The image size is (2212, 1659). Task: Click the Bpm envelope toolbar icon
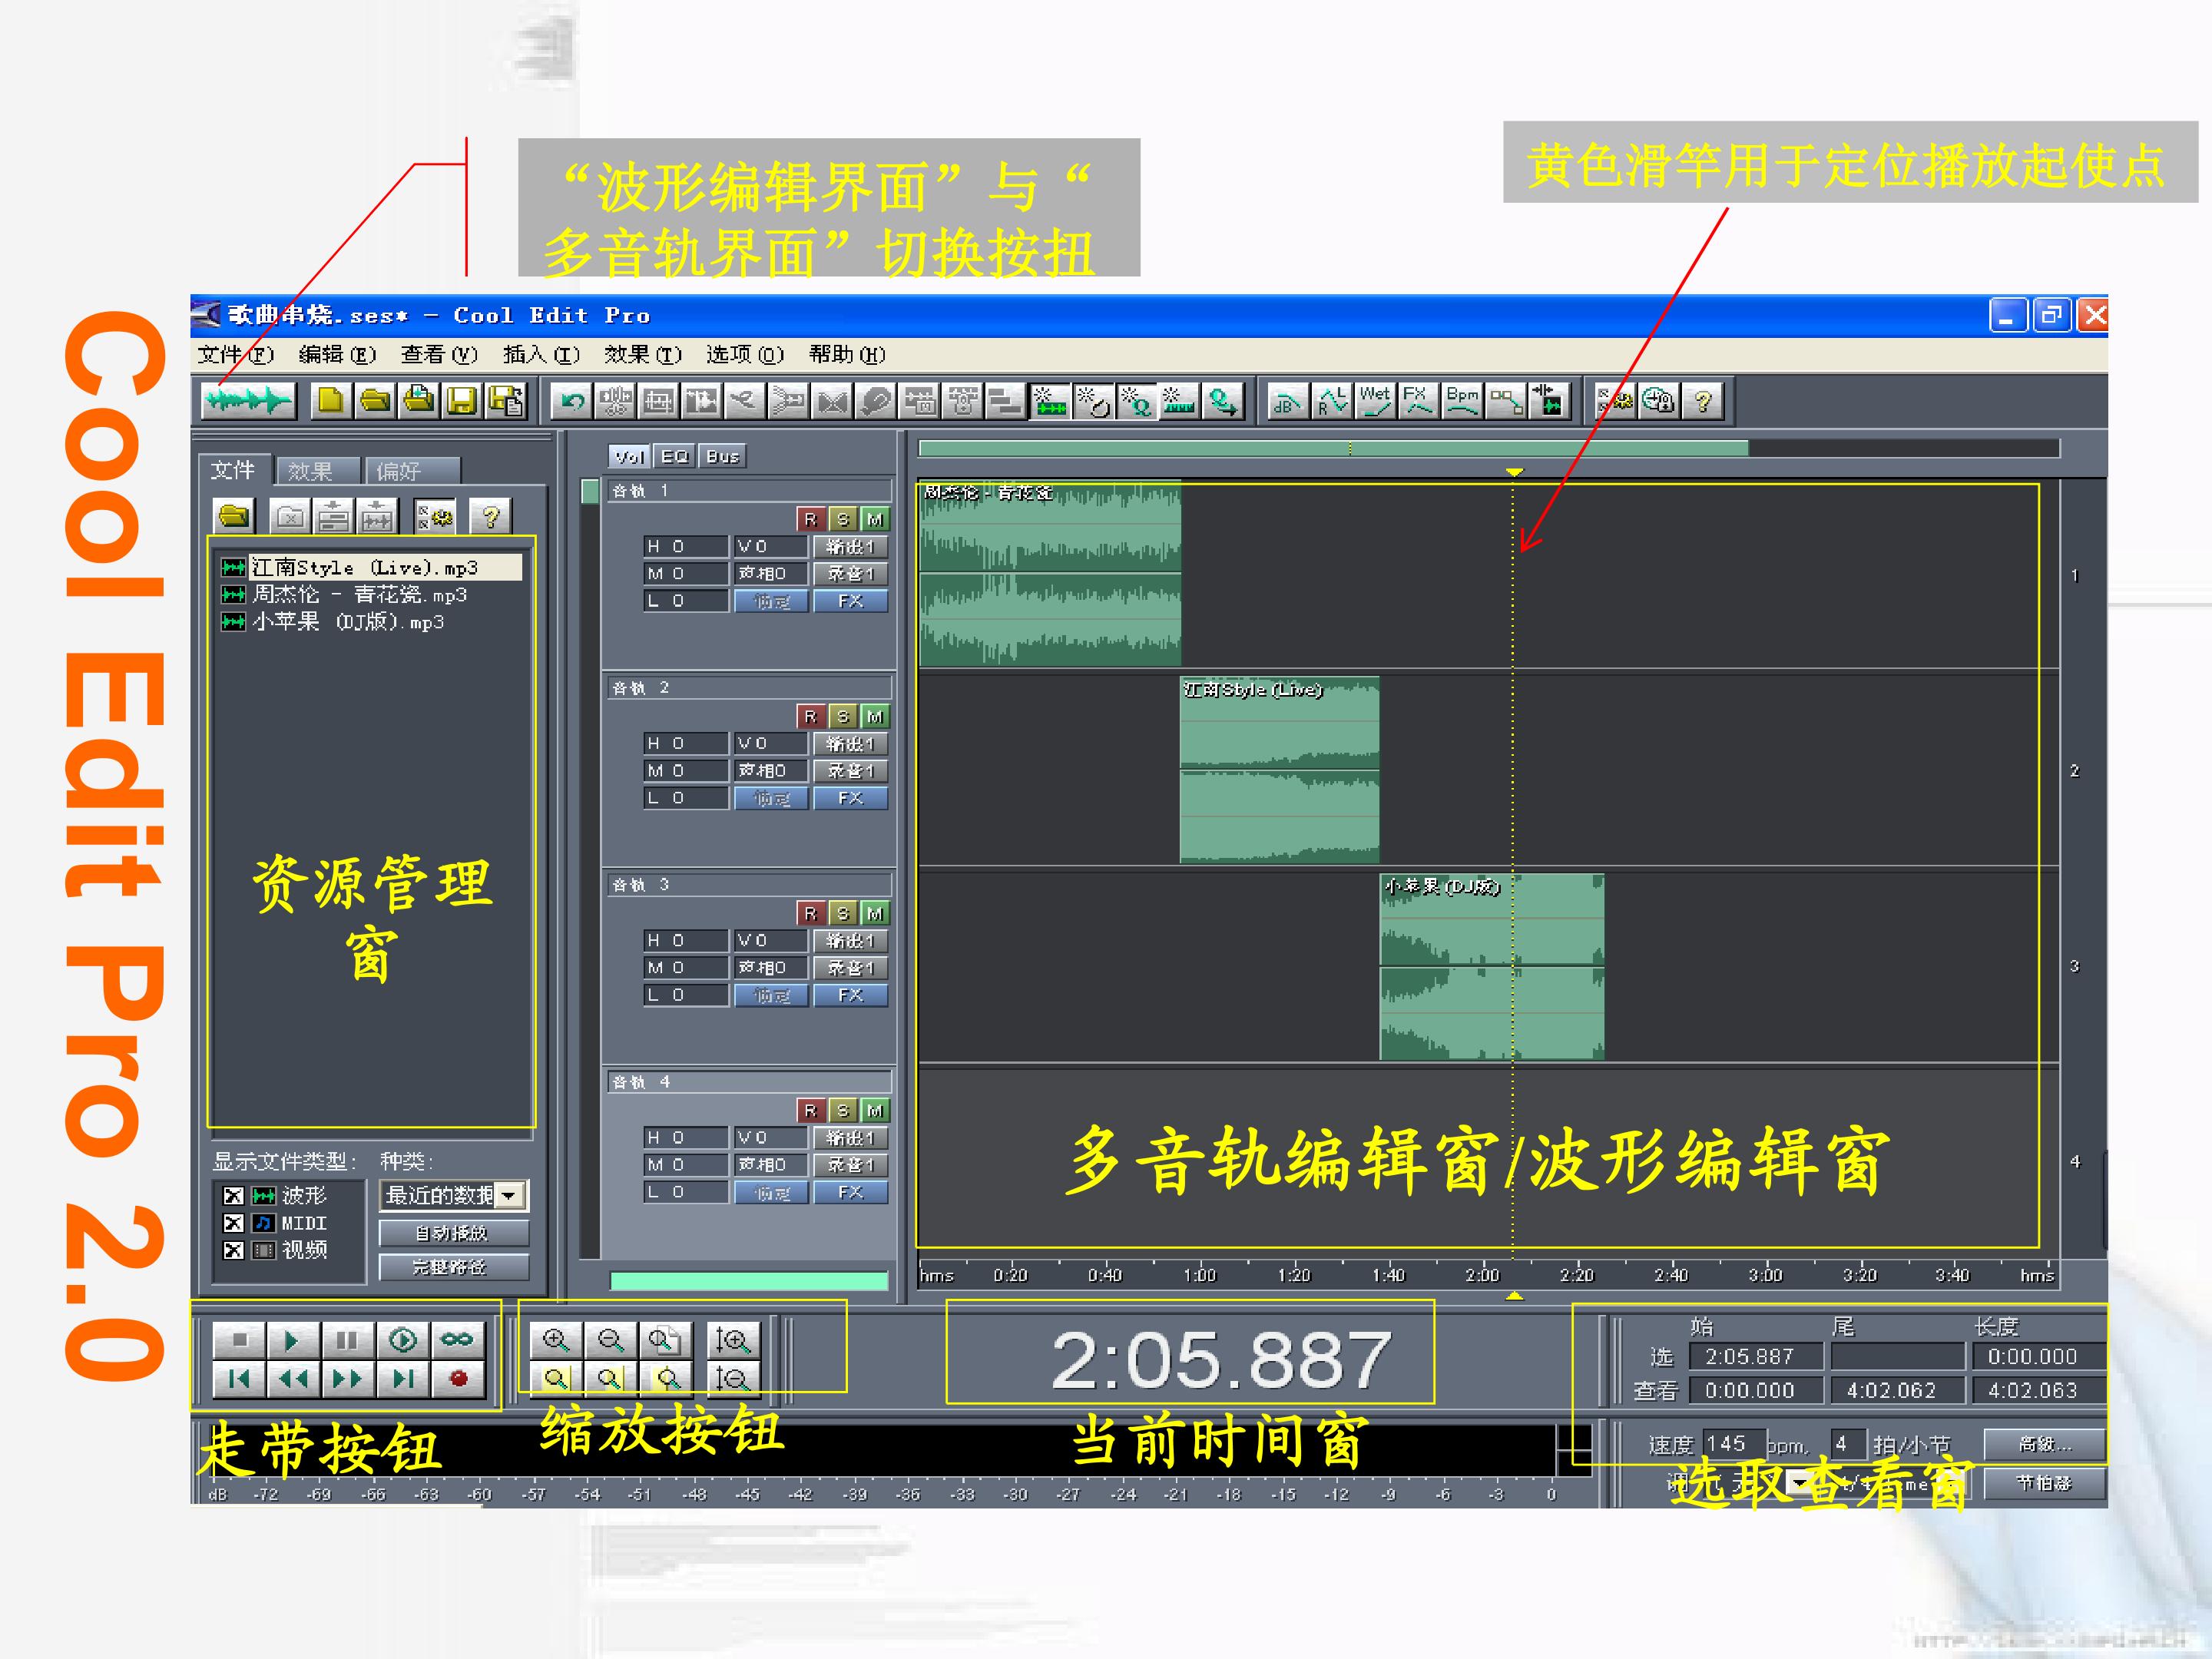(x=1462, y=401)
